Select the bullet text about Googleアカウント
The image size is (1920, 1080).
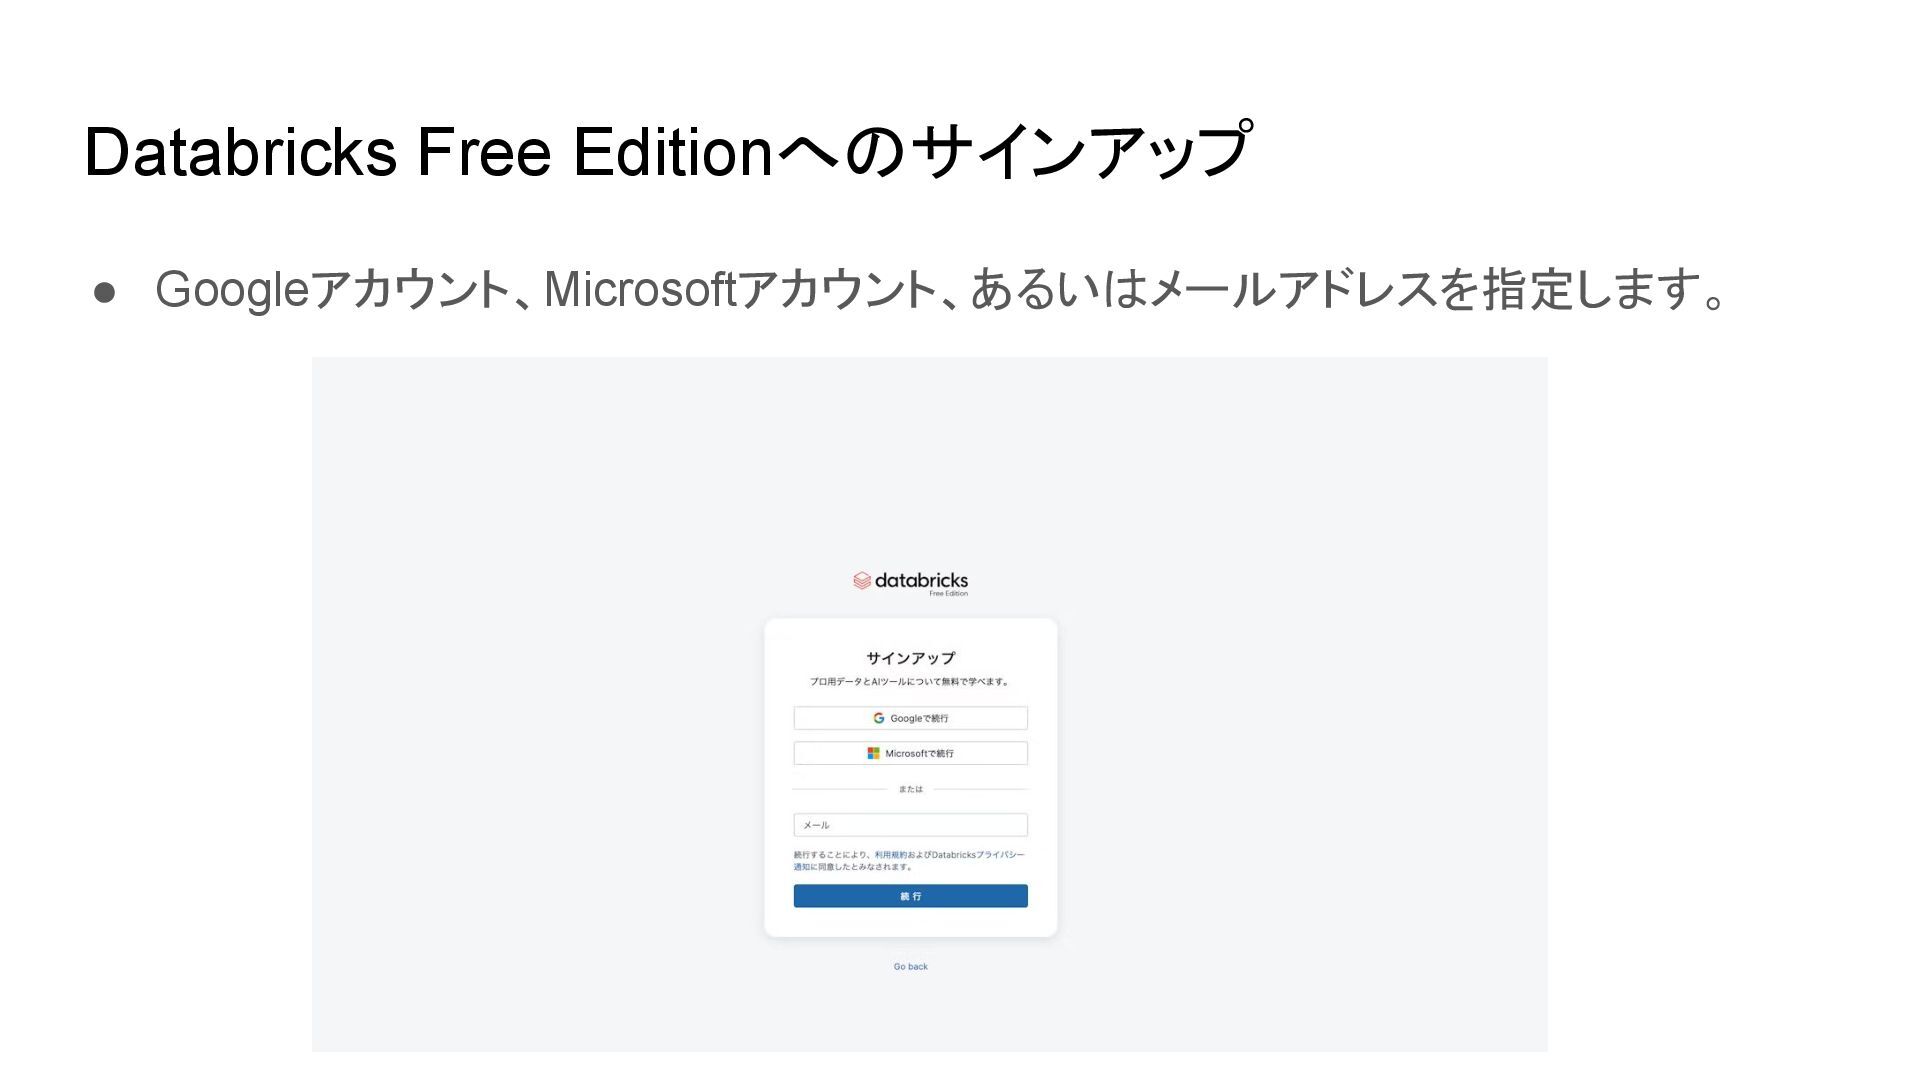[x=940, y=290]
